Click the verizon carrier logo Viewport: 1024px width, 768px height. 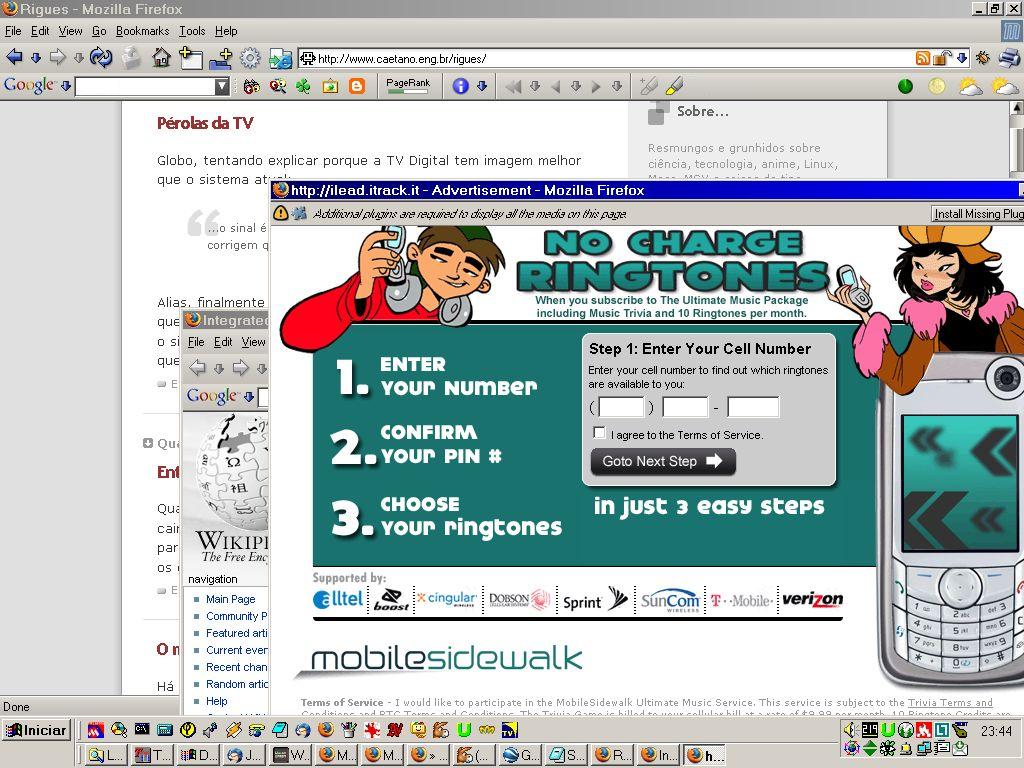[x=812, y=600]
